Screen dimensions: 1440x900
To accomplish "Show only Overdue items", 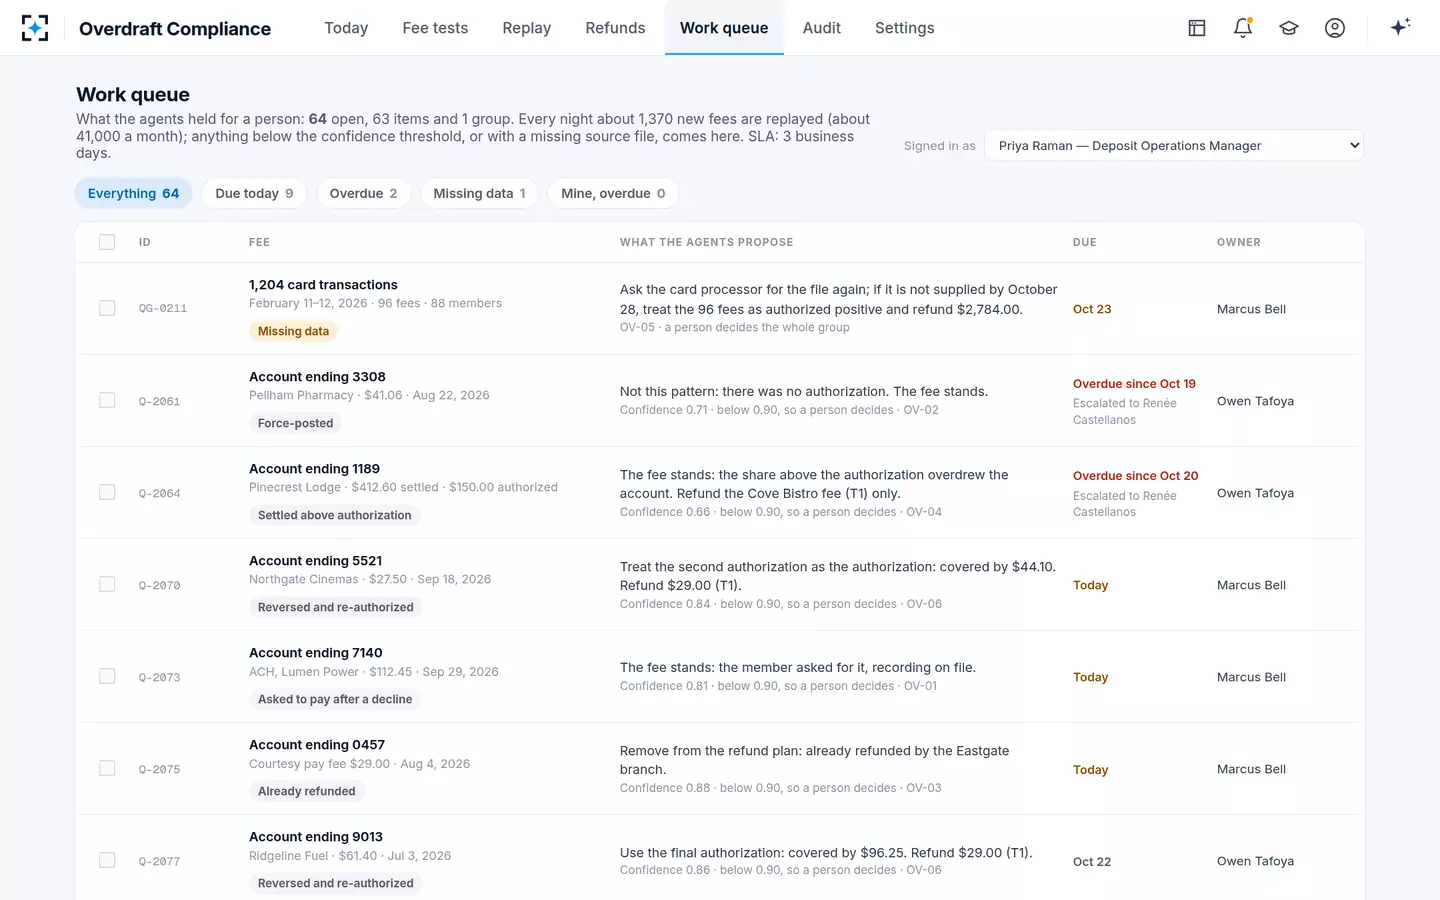I will click(364, 193).
